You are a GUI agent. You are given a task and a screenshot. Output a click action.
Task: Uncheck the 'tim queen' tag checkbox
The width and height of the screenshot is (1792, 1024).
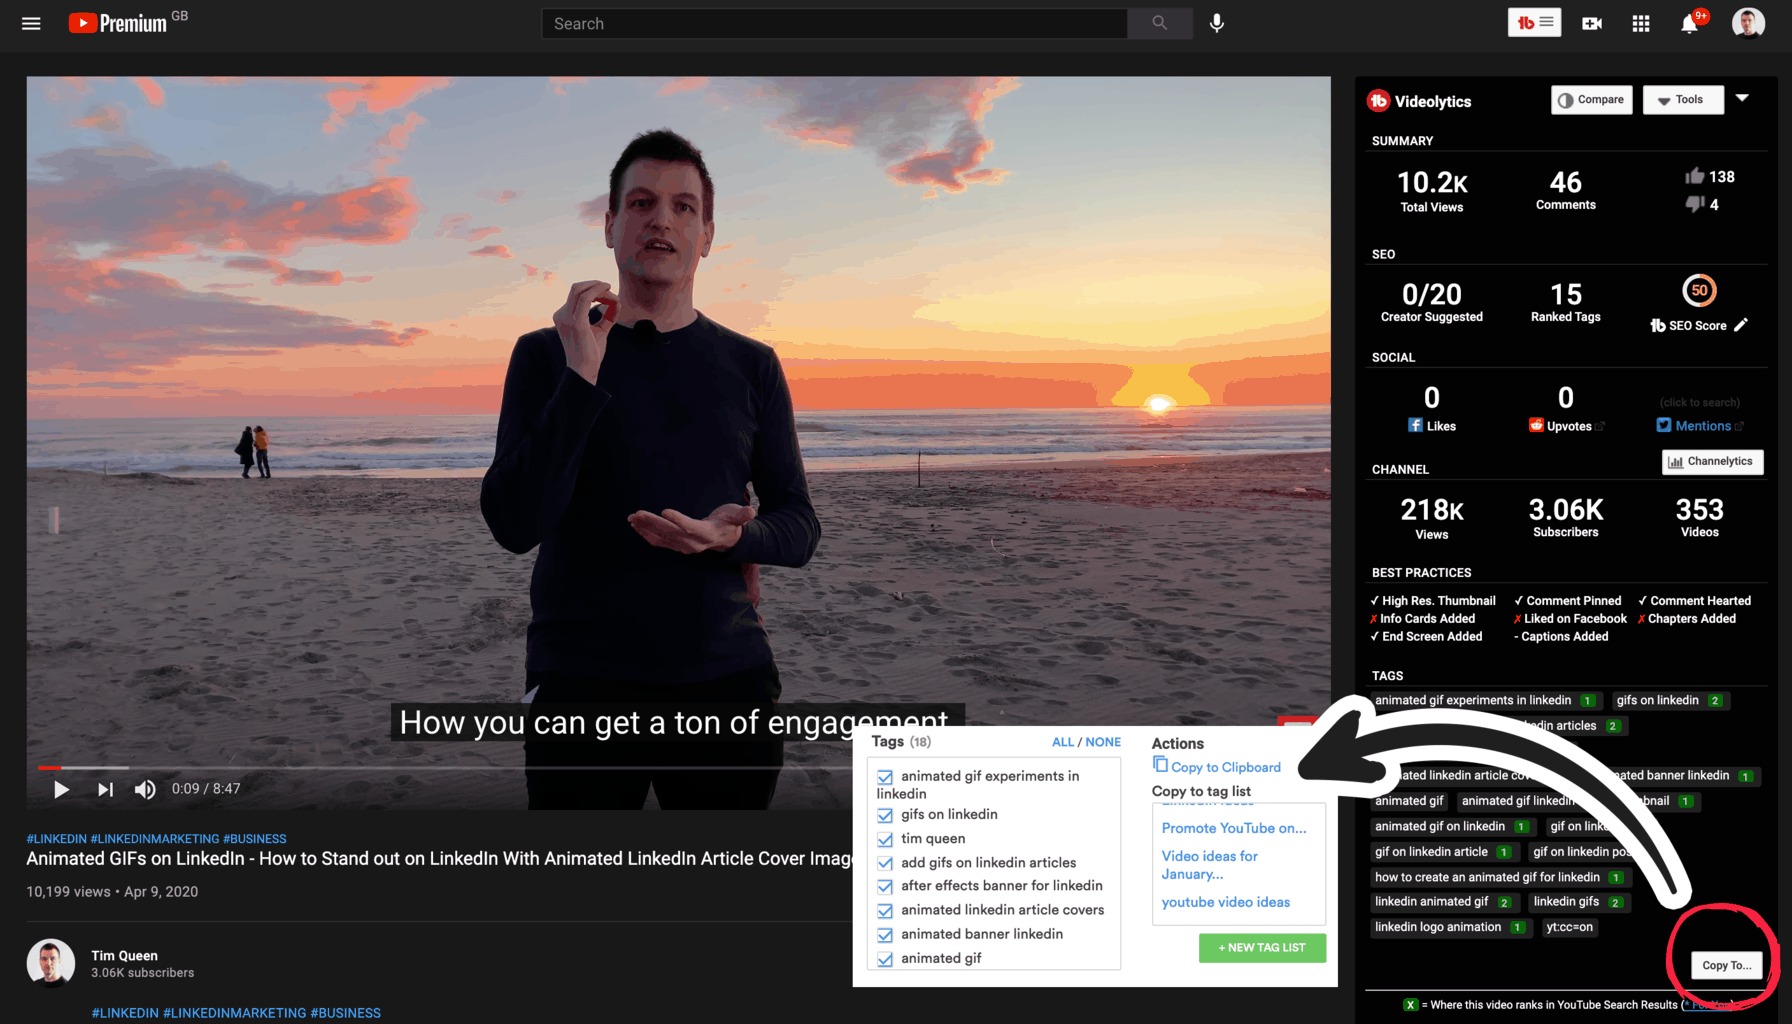885,839
